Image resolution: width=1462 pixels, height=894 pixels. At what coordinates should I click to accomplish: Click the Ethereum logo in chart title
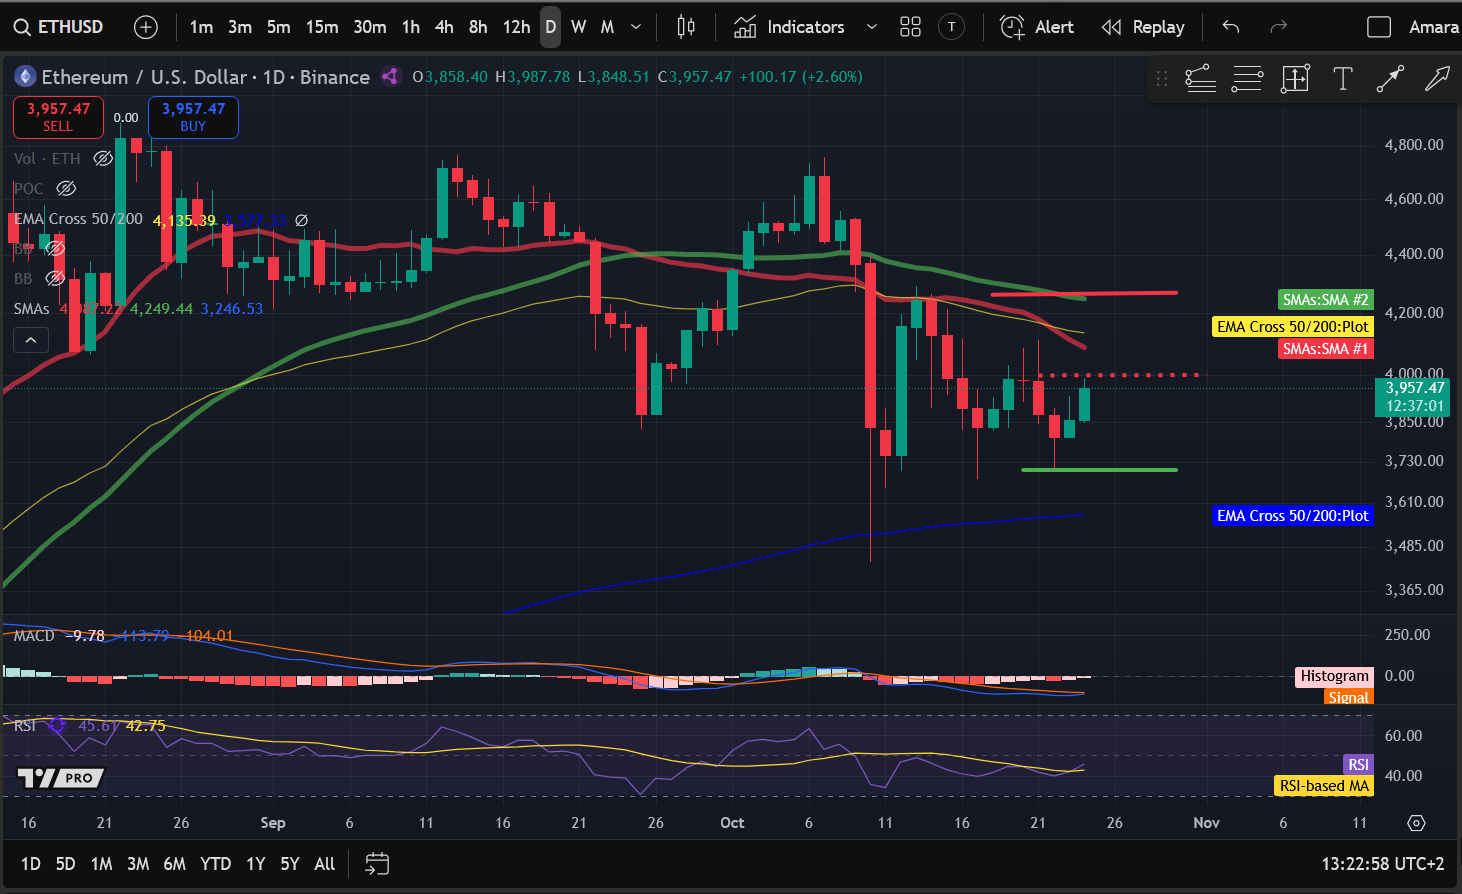pyautogui.click(x=23, y=76)
